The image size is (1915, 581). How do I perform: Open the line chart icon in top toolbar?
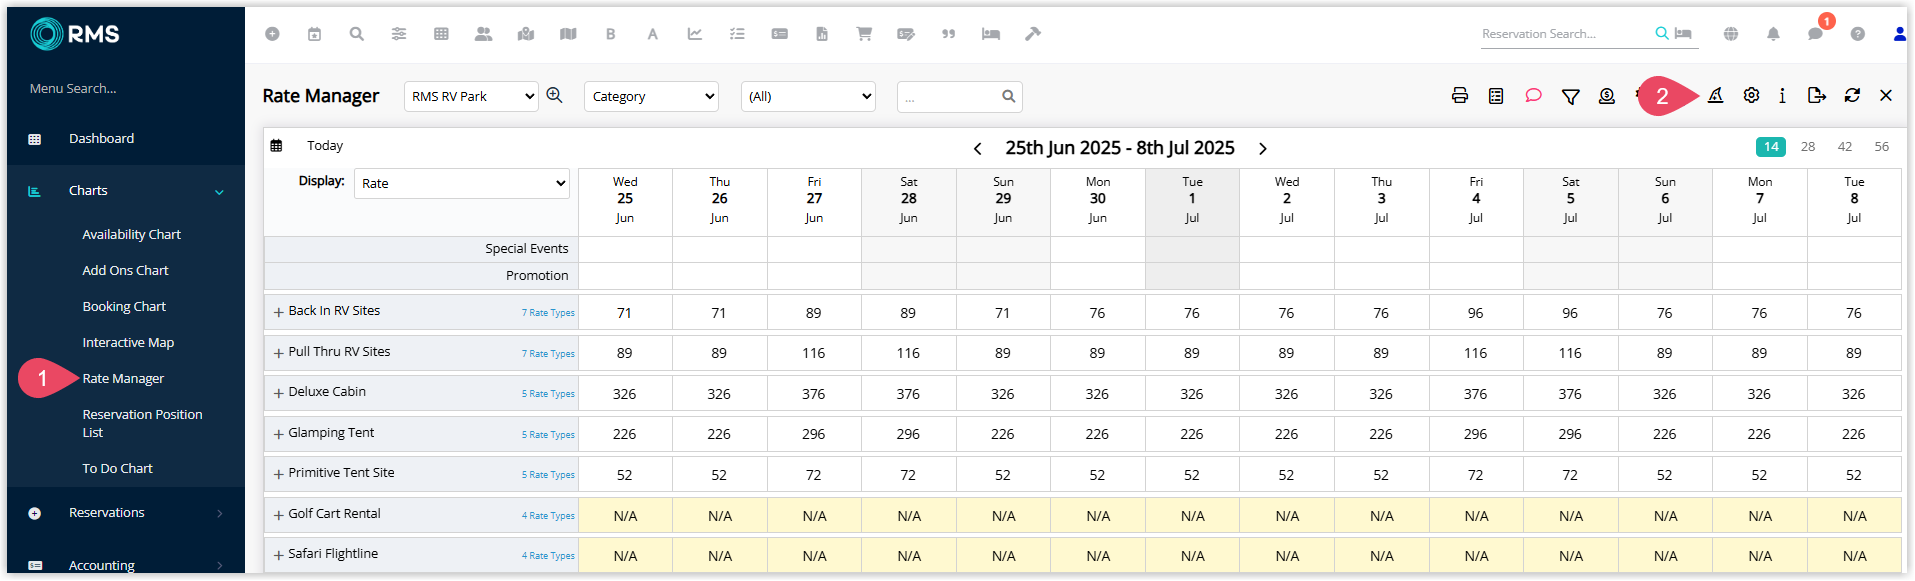coord(695,34)
